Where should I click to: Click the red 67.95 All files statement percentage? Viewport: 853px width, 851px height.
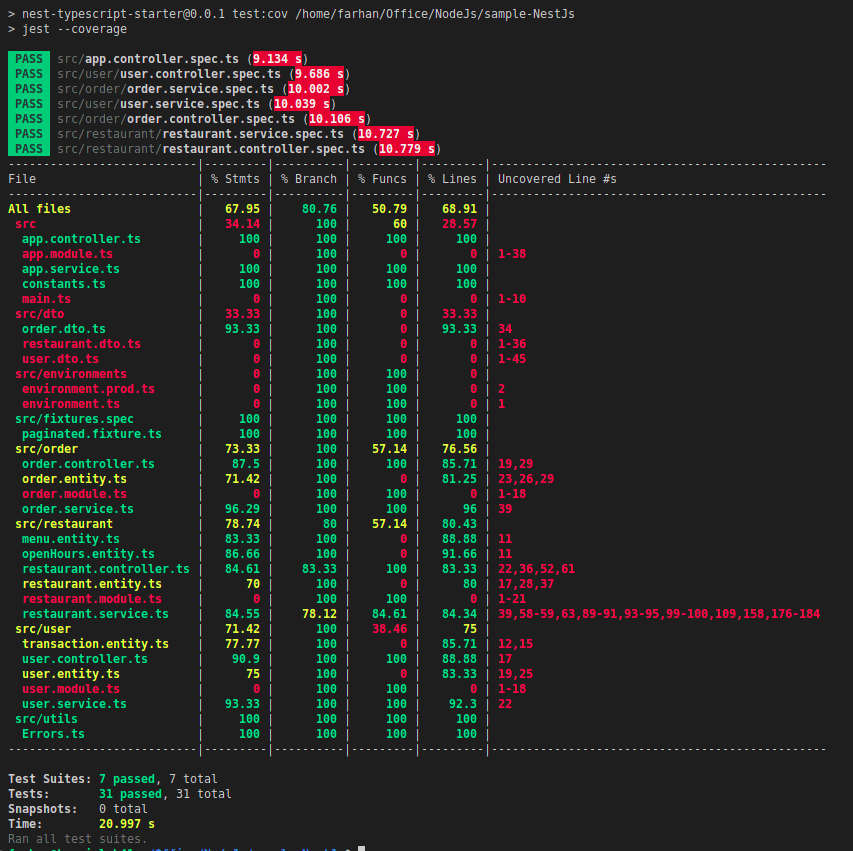pos(243,208)
